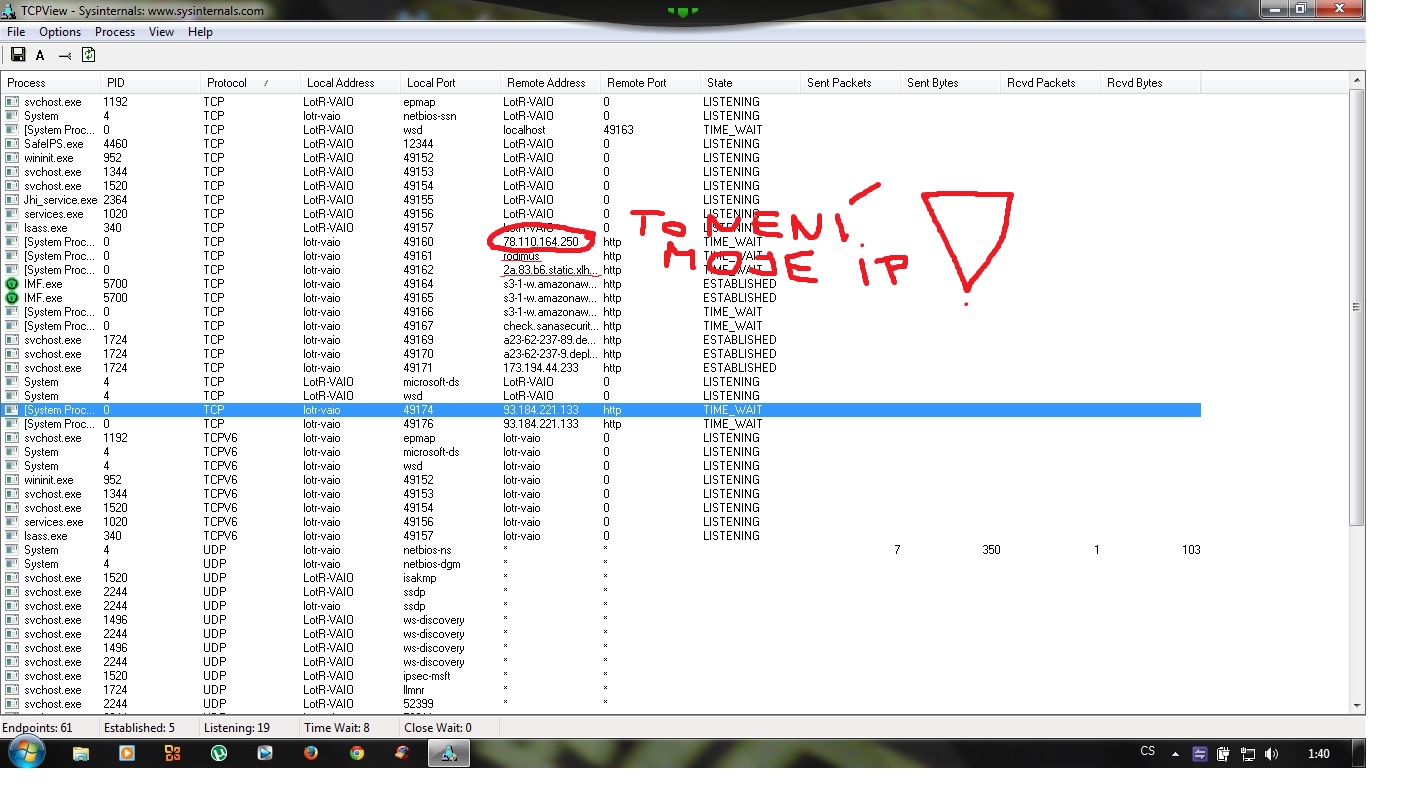Open the volume speaker tray icon
The height and width of the screenshot is (791, 1415).
click(1271, 754)
